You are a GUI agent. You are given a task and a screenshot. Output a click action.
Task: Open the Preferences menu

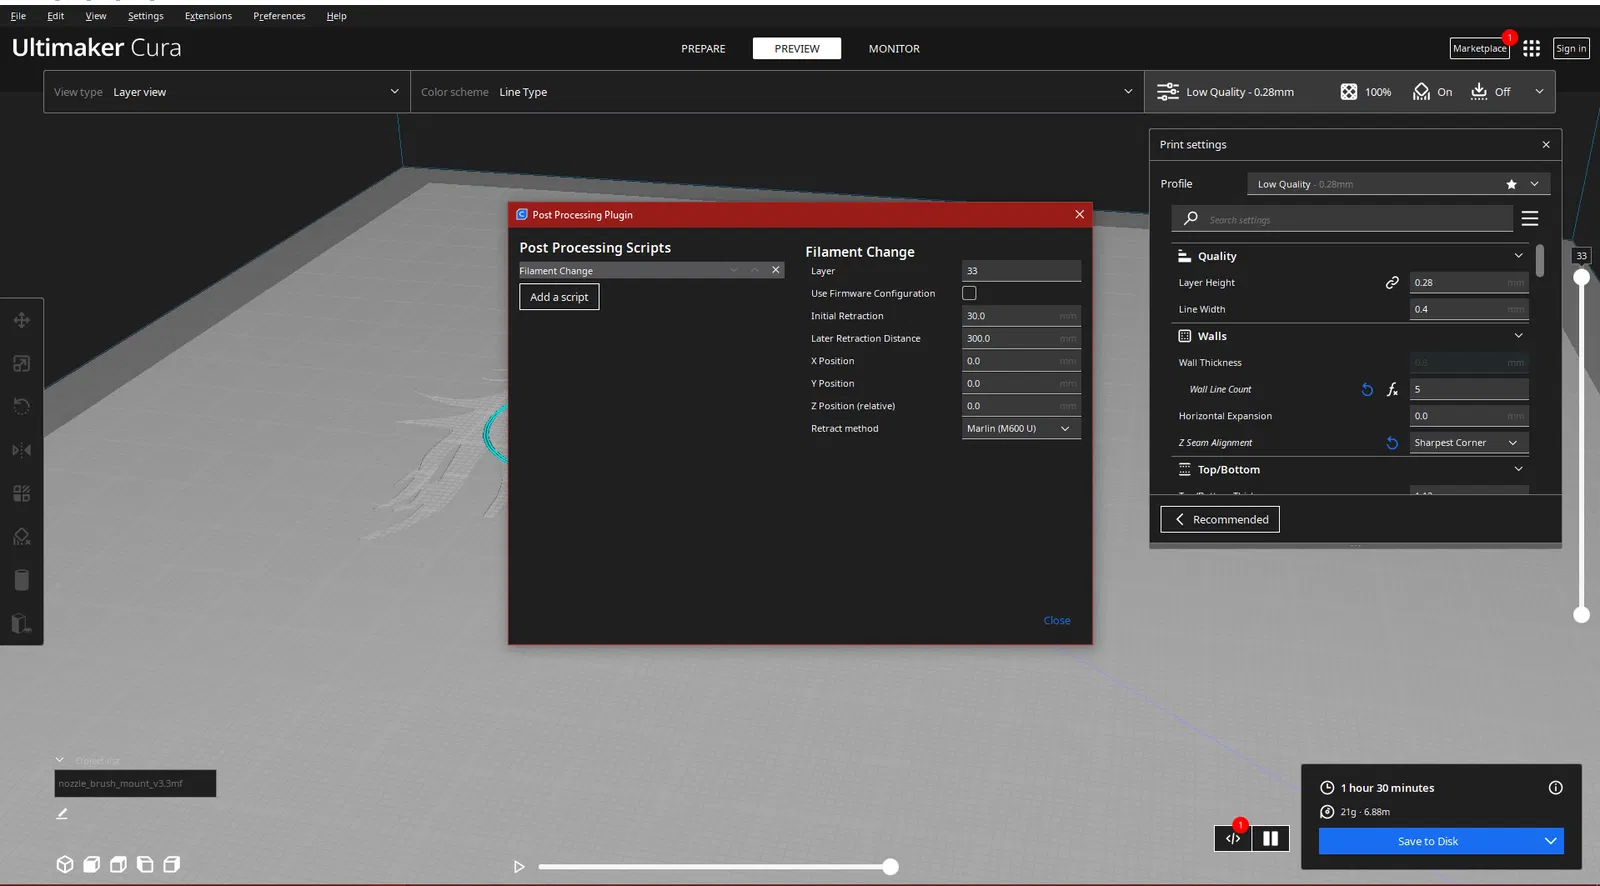pos(279,16)
